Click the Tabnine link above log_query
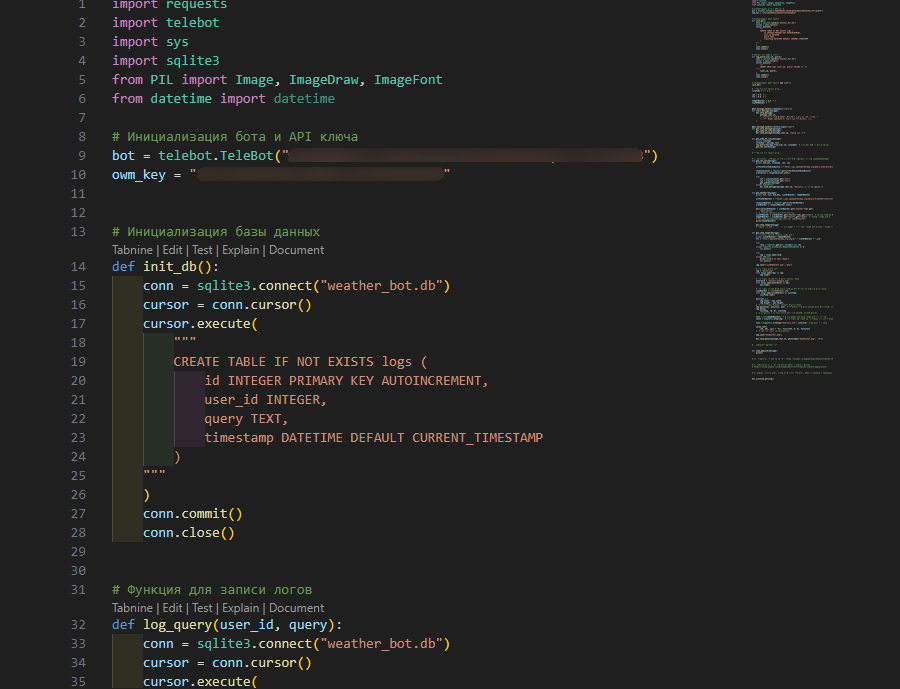This screenshot has width=900, height=689. (x=132, y=607)
